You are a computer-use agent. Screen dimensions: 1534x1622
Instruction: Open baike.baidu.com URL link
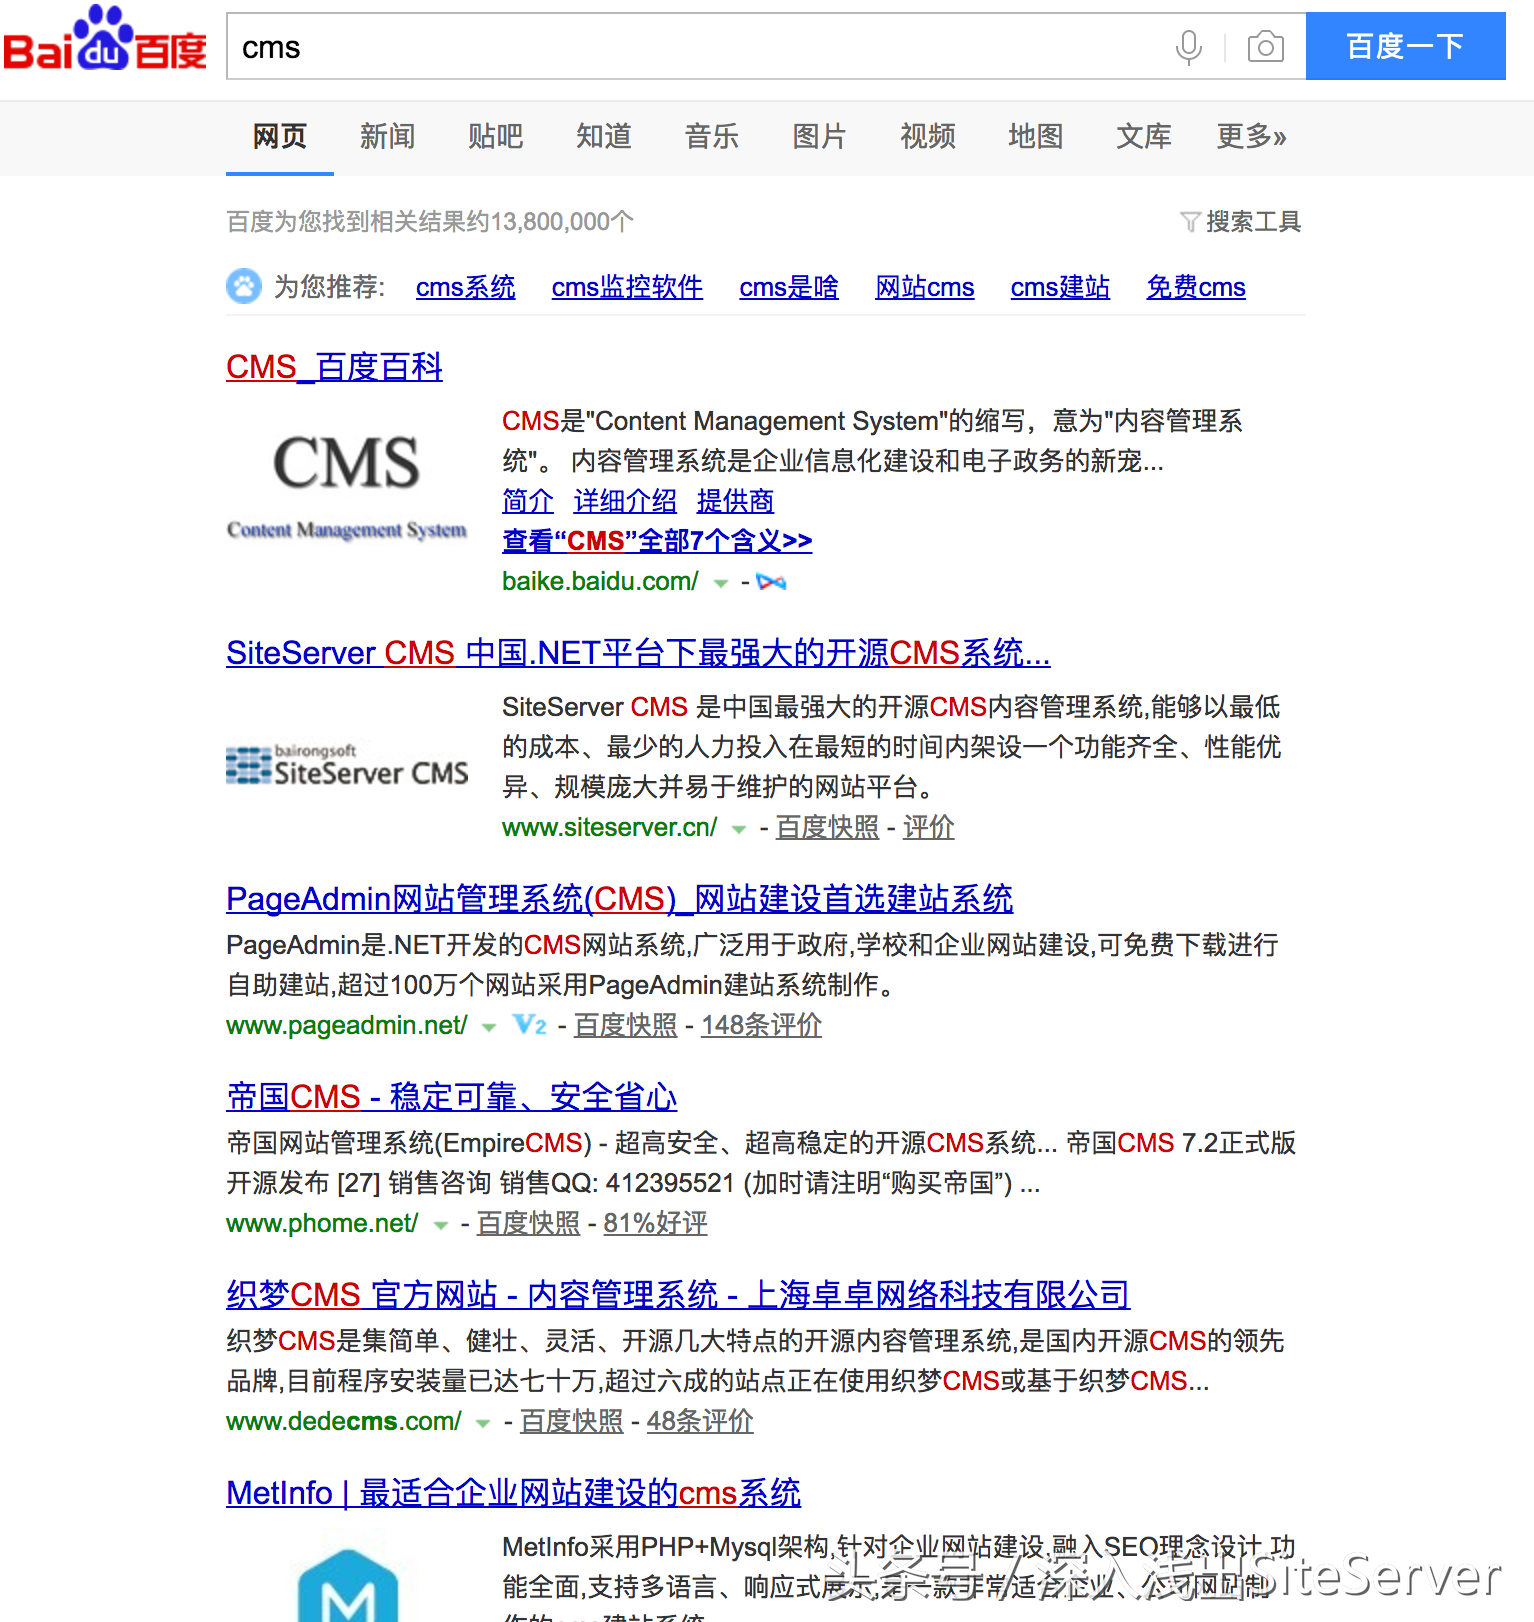click(600, 581)
